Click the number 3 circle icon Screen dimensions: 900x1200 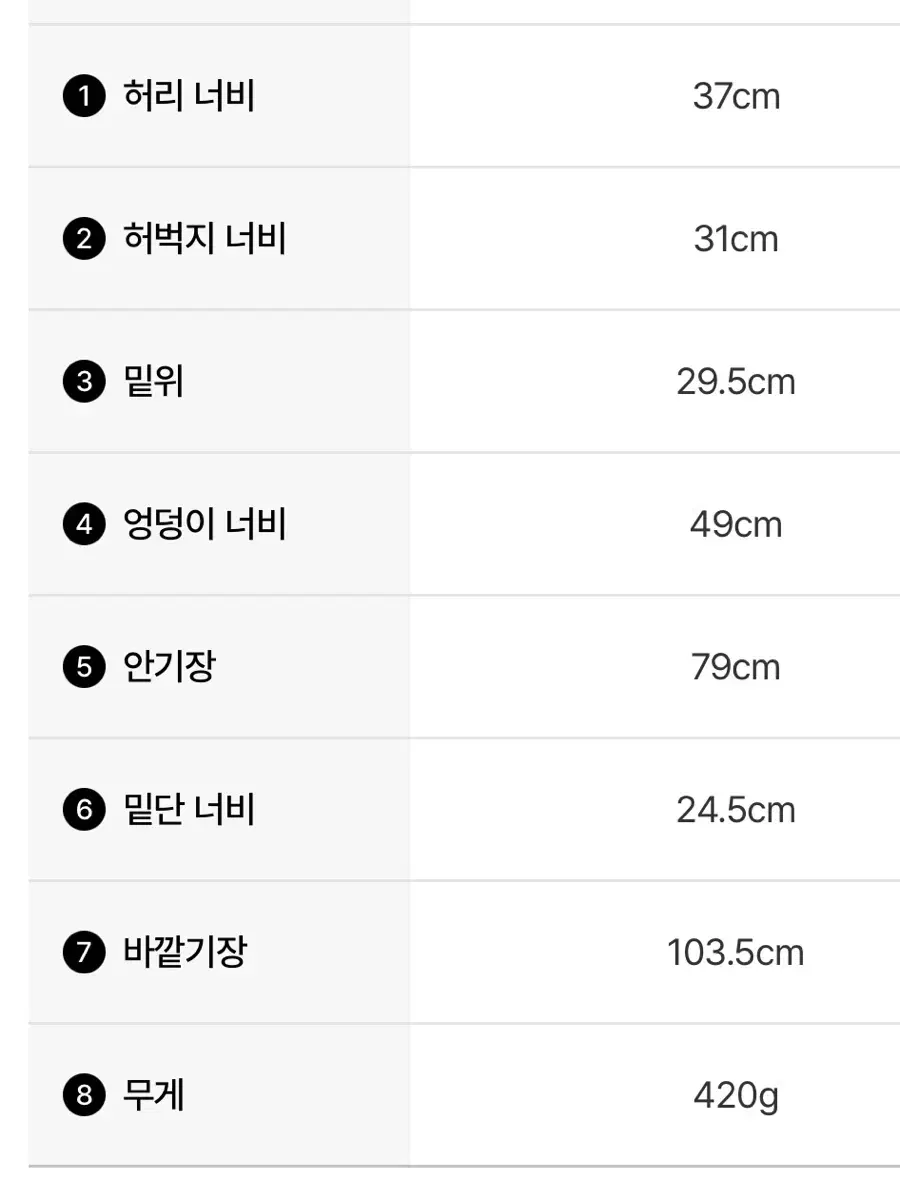pyautogui.click(x=84, y=383)
